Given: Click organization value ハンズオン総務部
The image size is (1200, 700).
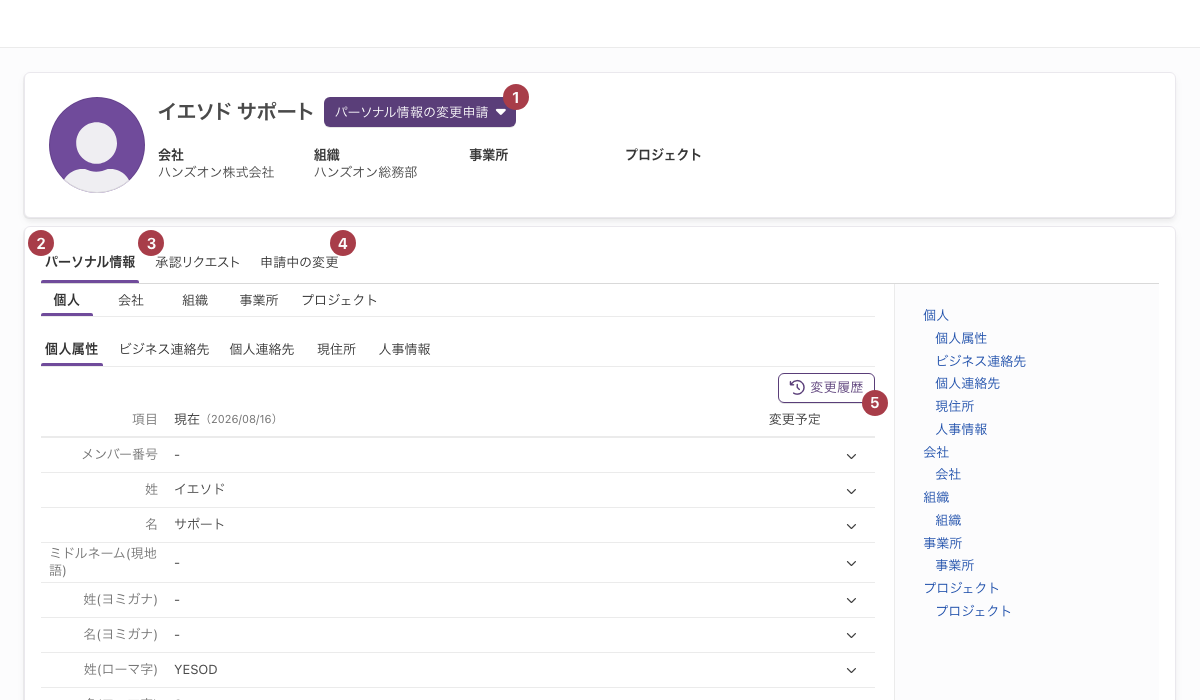Looking at the screenshot, I should tap(366, 172).
